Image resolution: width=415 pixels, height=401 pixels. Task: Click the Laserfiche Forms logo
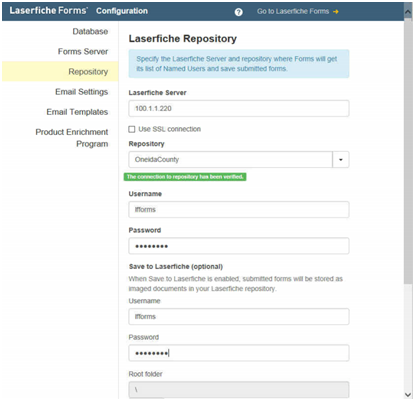tap(48, 11)
